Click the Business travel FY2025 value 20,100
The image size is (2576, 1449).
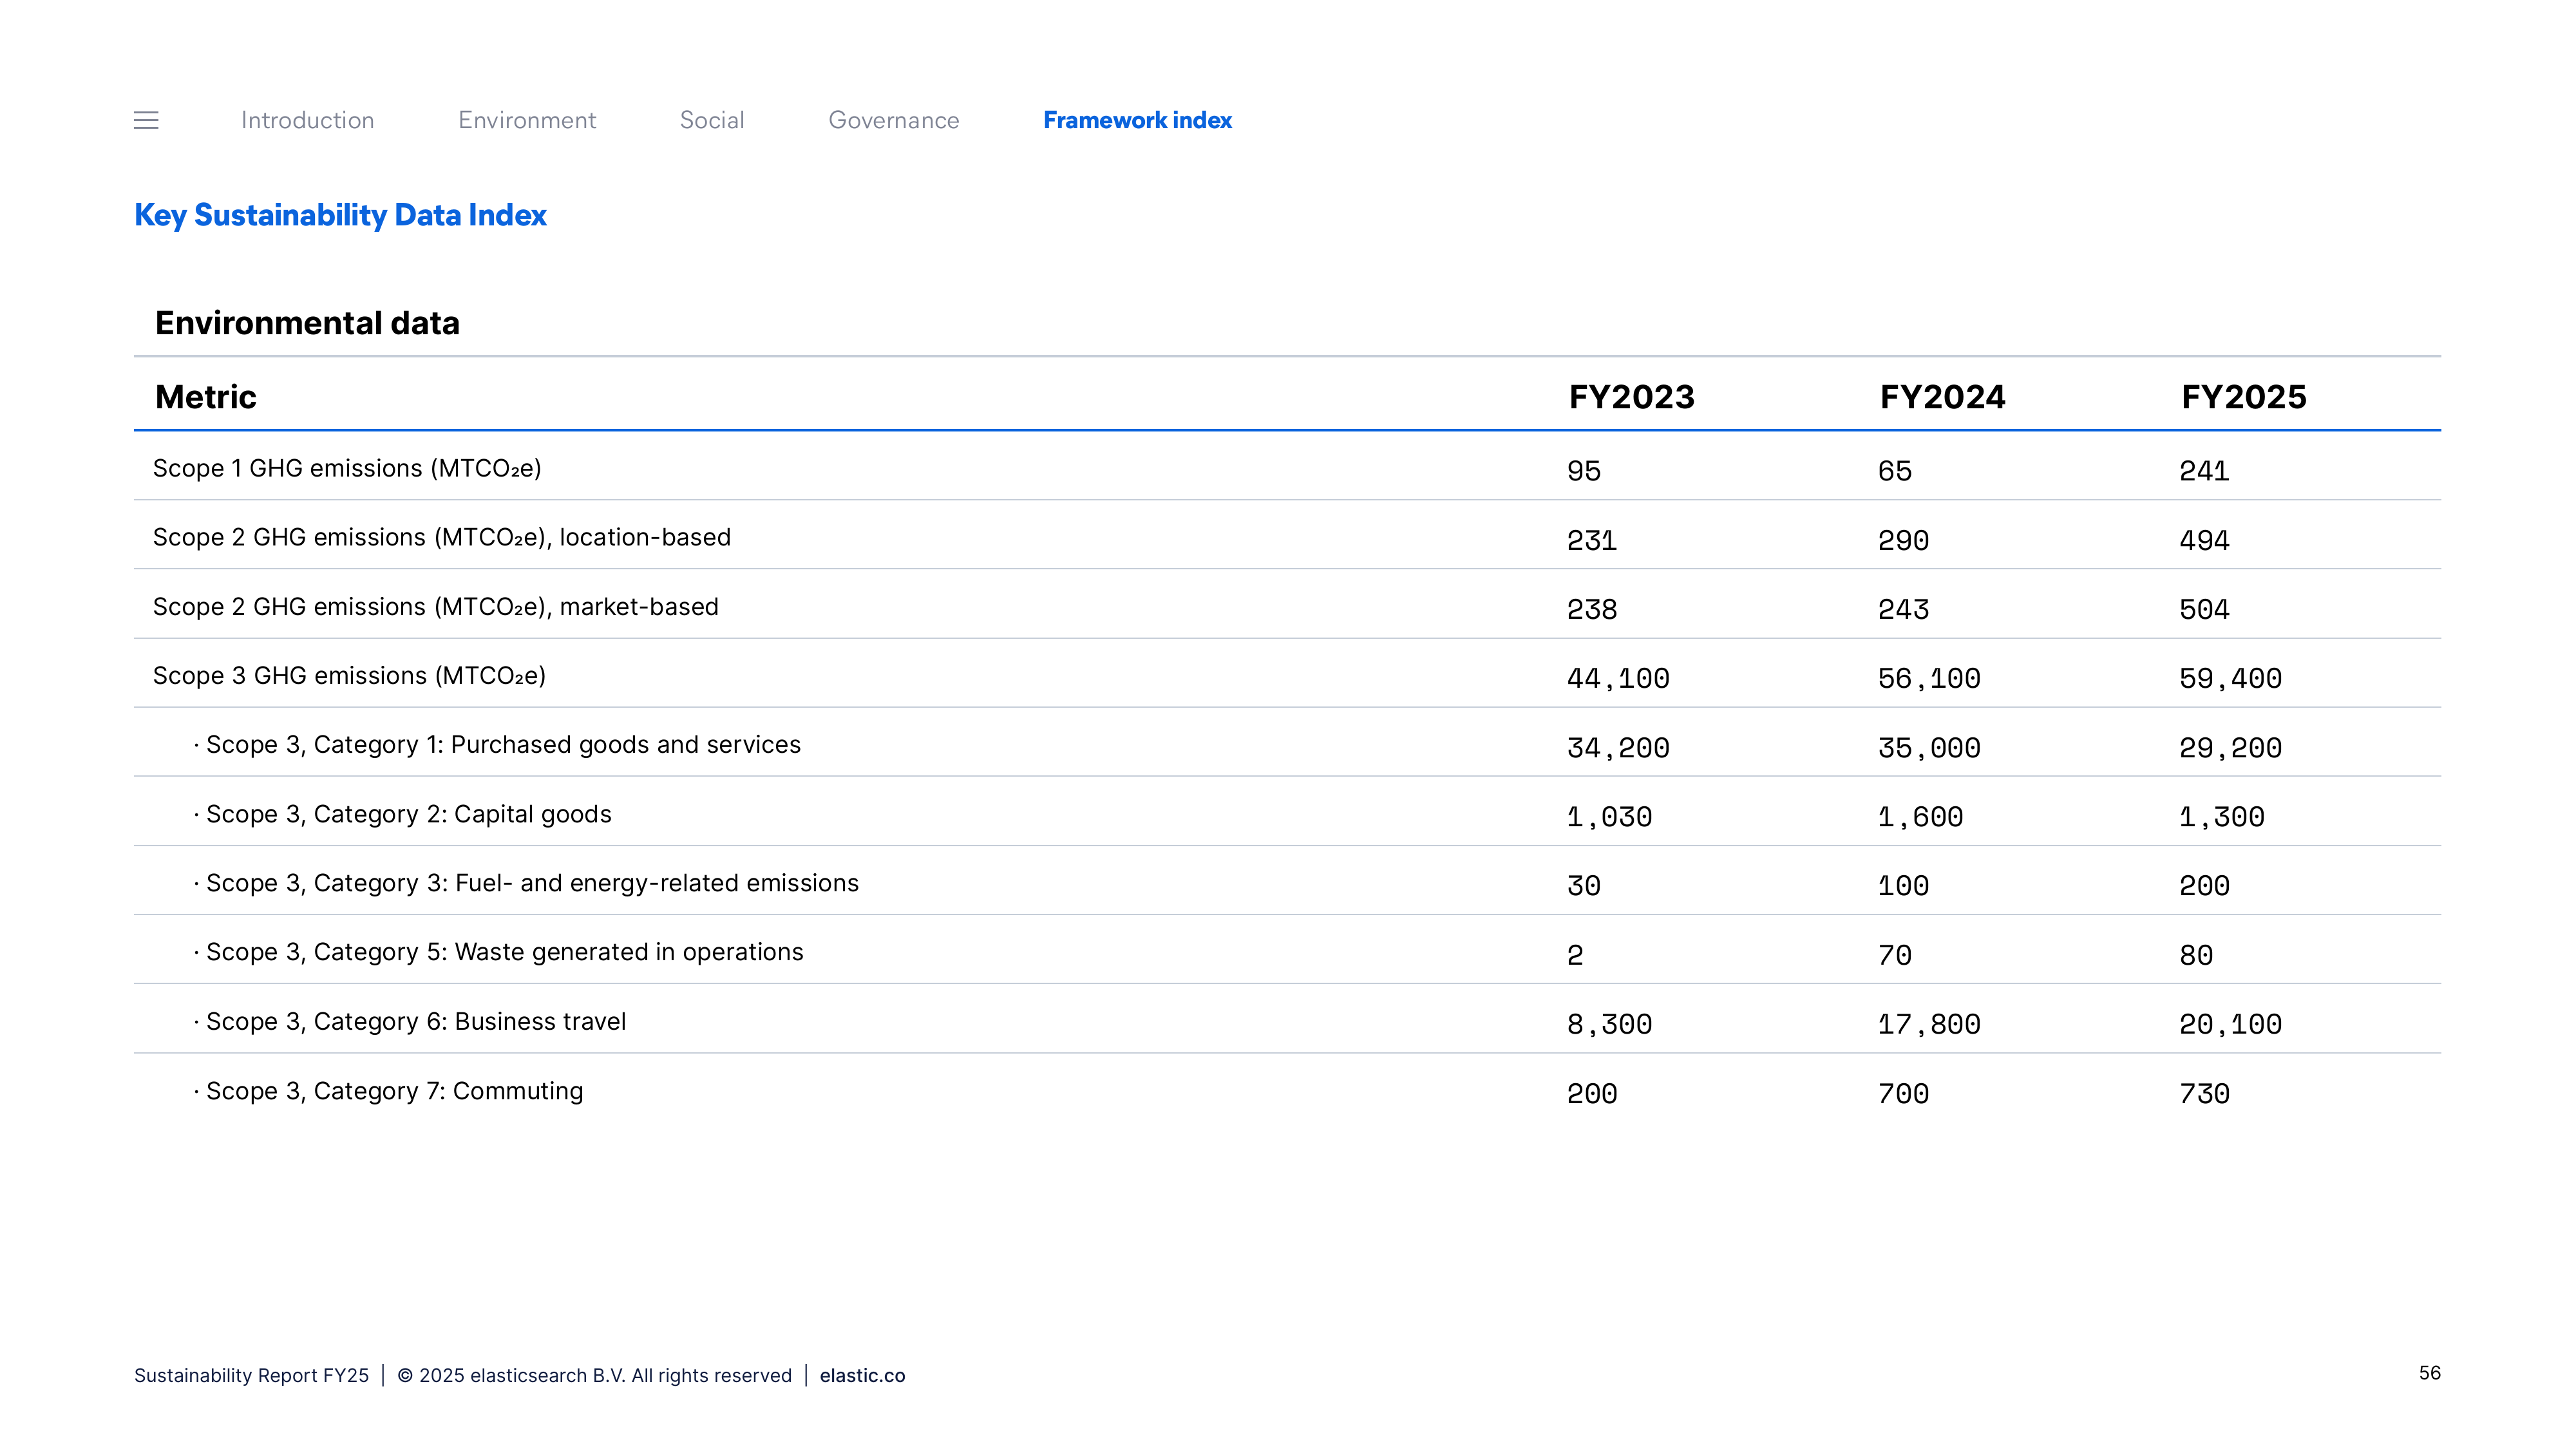point(2230,1024)
